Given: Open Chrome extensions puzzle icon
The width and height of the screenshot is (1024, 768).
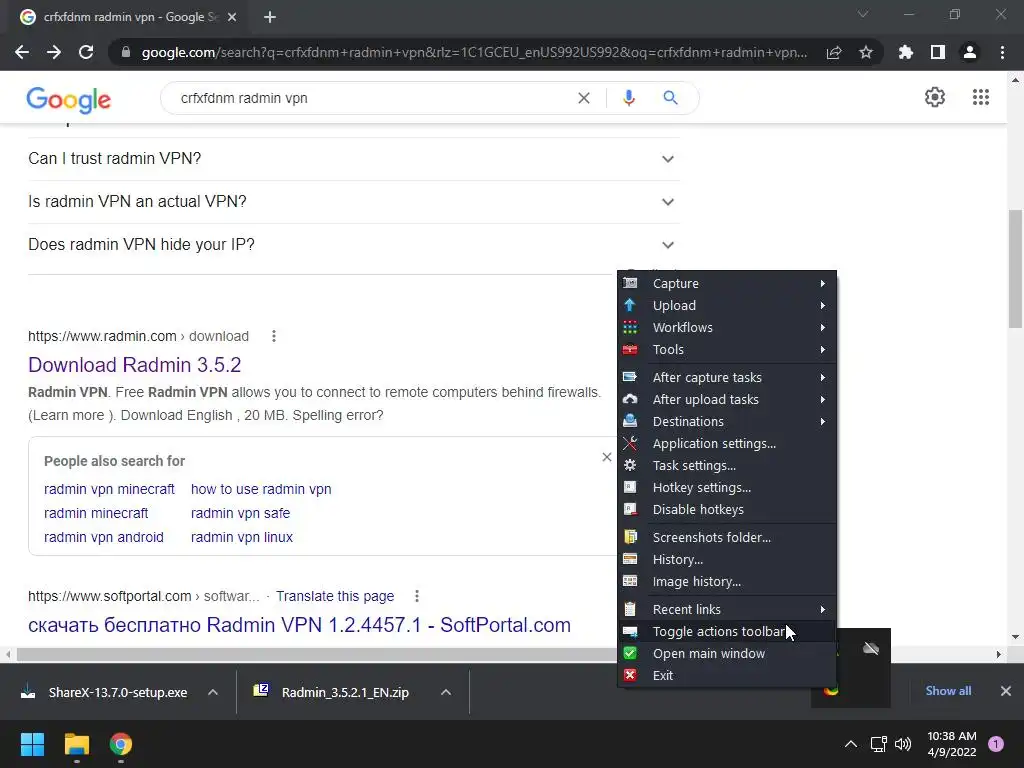Looking at the screenshot, I should [906, 52].
